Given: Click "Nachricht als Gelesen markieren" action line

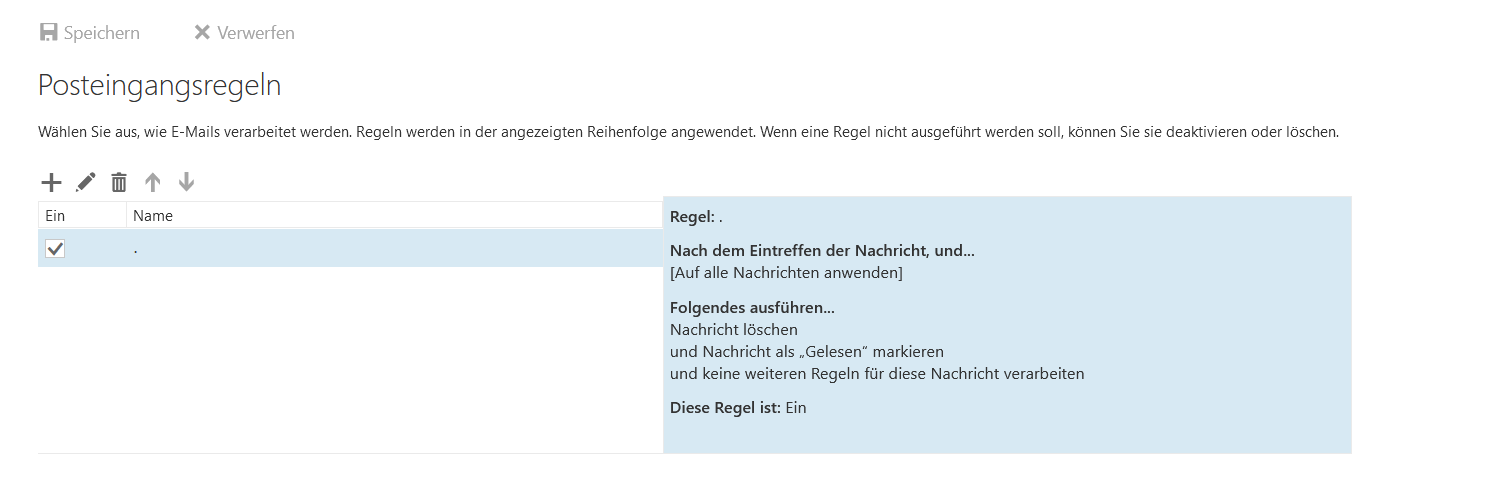Looking at the screenshot, I should [x=807, y=352].
